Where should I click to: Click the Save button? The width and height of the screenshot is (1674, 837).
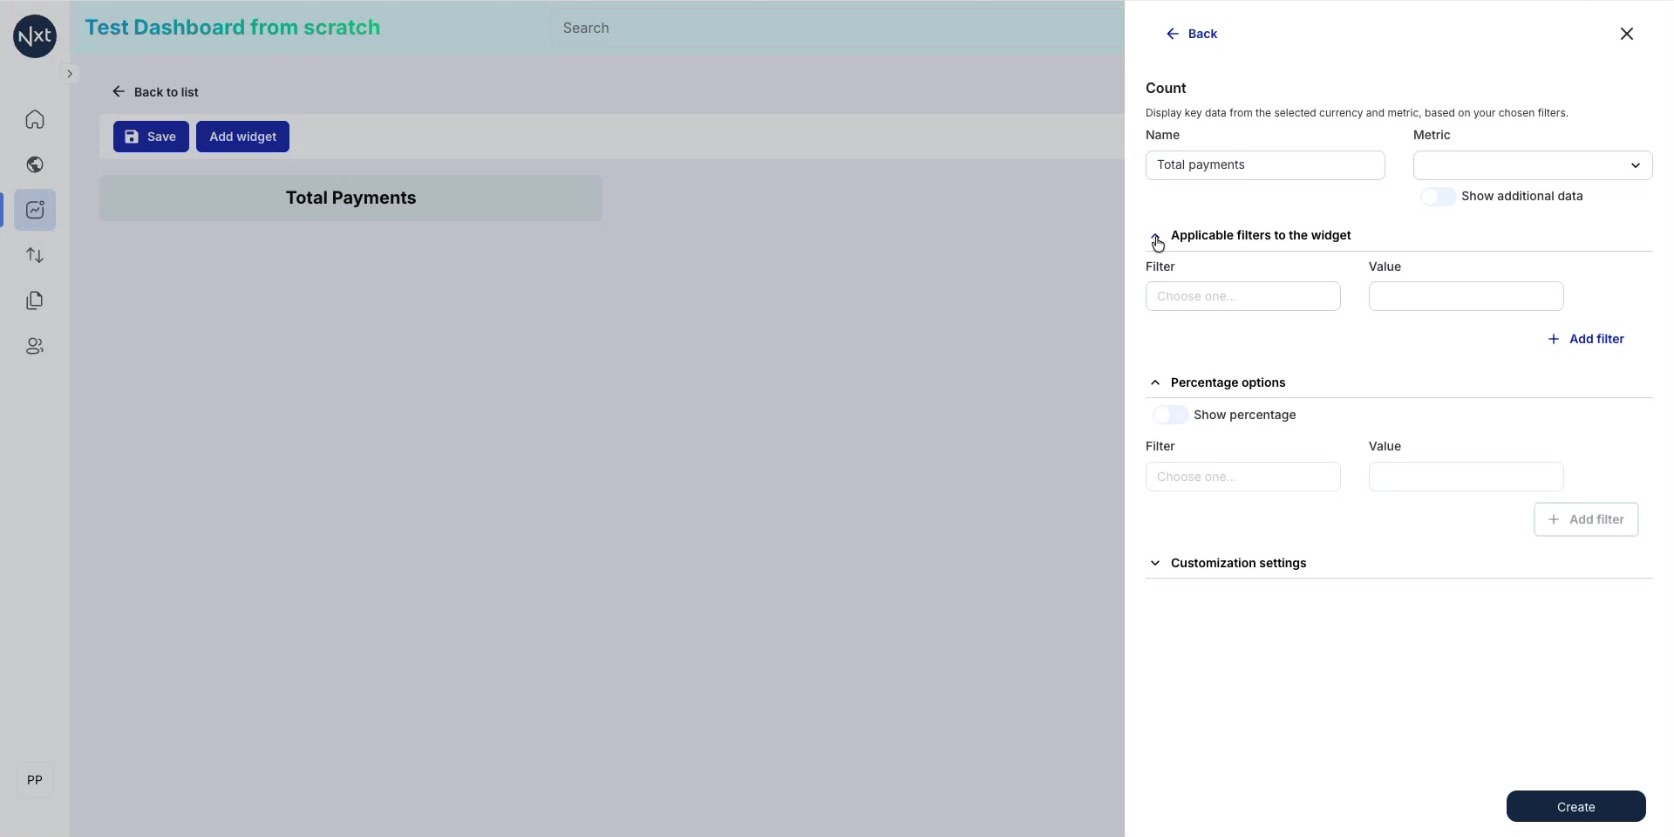point(151,137)
